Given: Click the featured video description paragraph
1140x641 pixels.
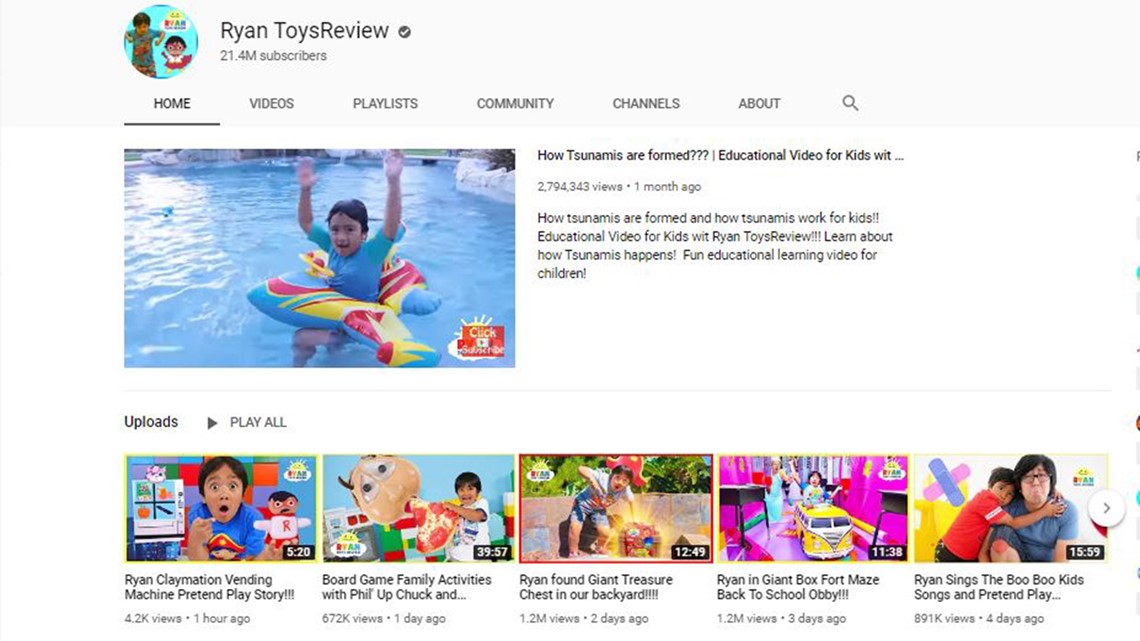Looking at the screenshot, I should (715, 246).
